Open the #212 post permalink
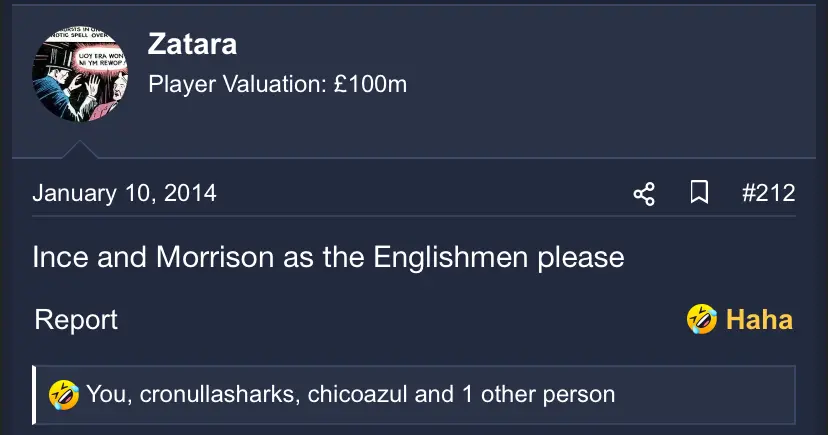 (x=768, y=193)
